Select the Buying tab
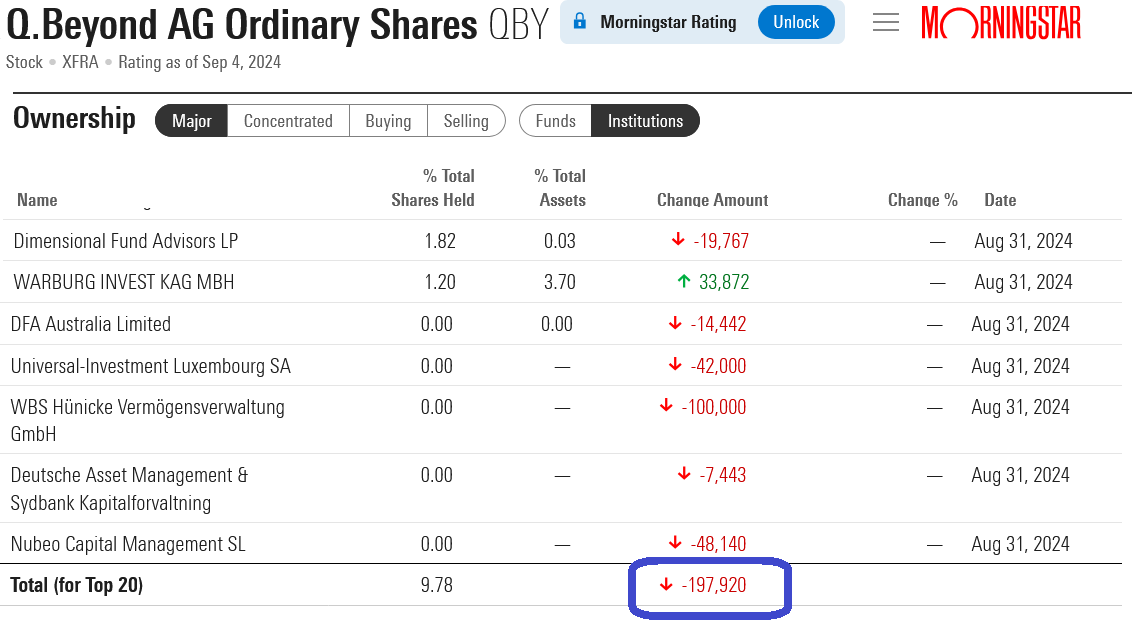The height and width of the screenshot is (630, 1140). click(x=388, y=121)
